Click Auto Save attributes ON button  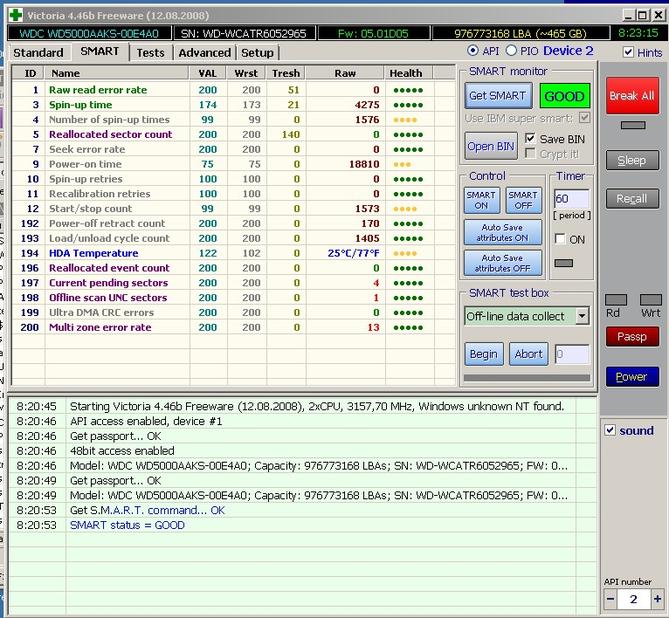point(503,233)
